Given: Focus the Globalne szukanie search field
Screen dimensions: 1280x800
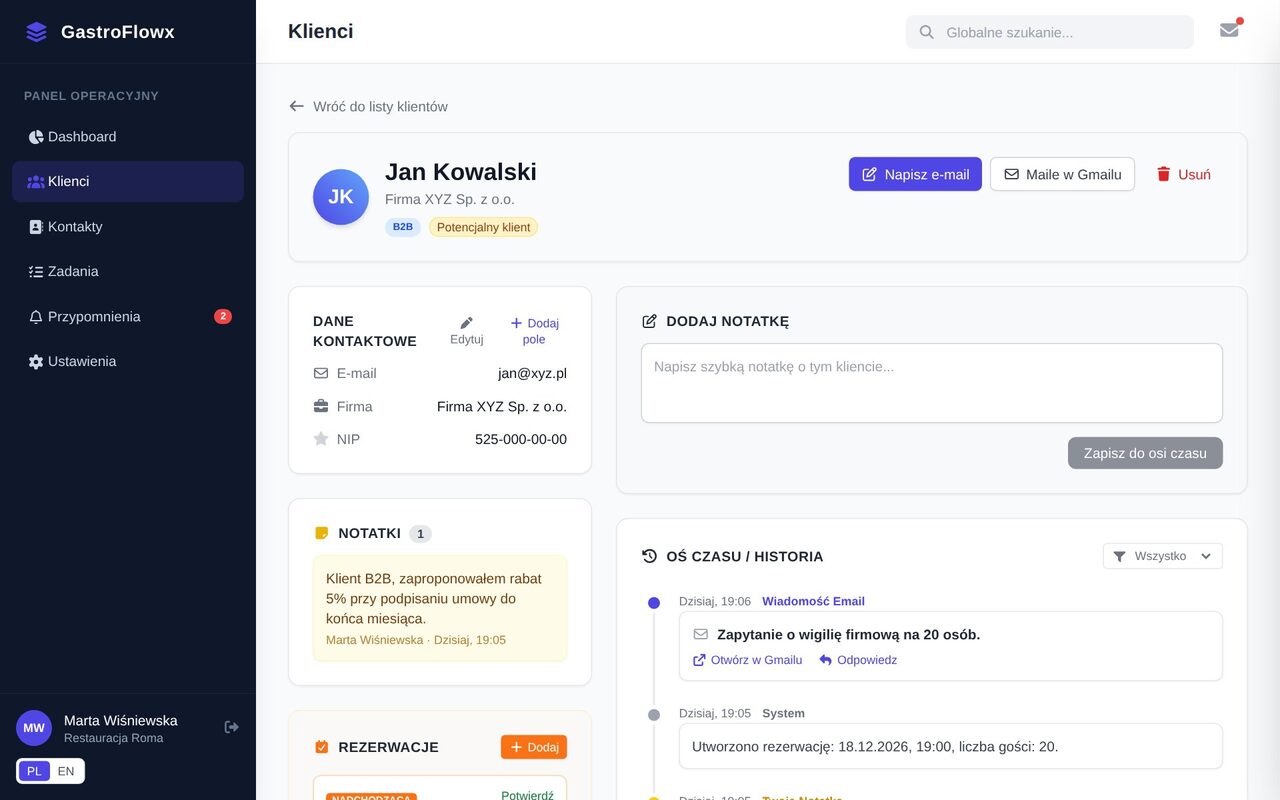Looking at the screenshot, I should coord(1050,32).
